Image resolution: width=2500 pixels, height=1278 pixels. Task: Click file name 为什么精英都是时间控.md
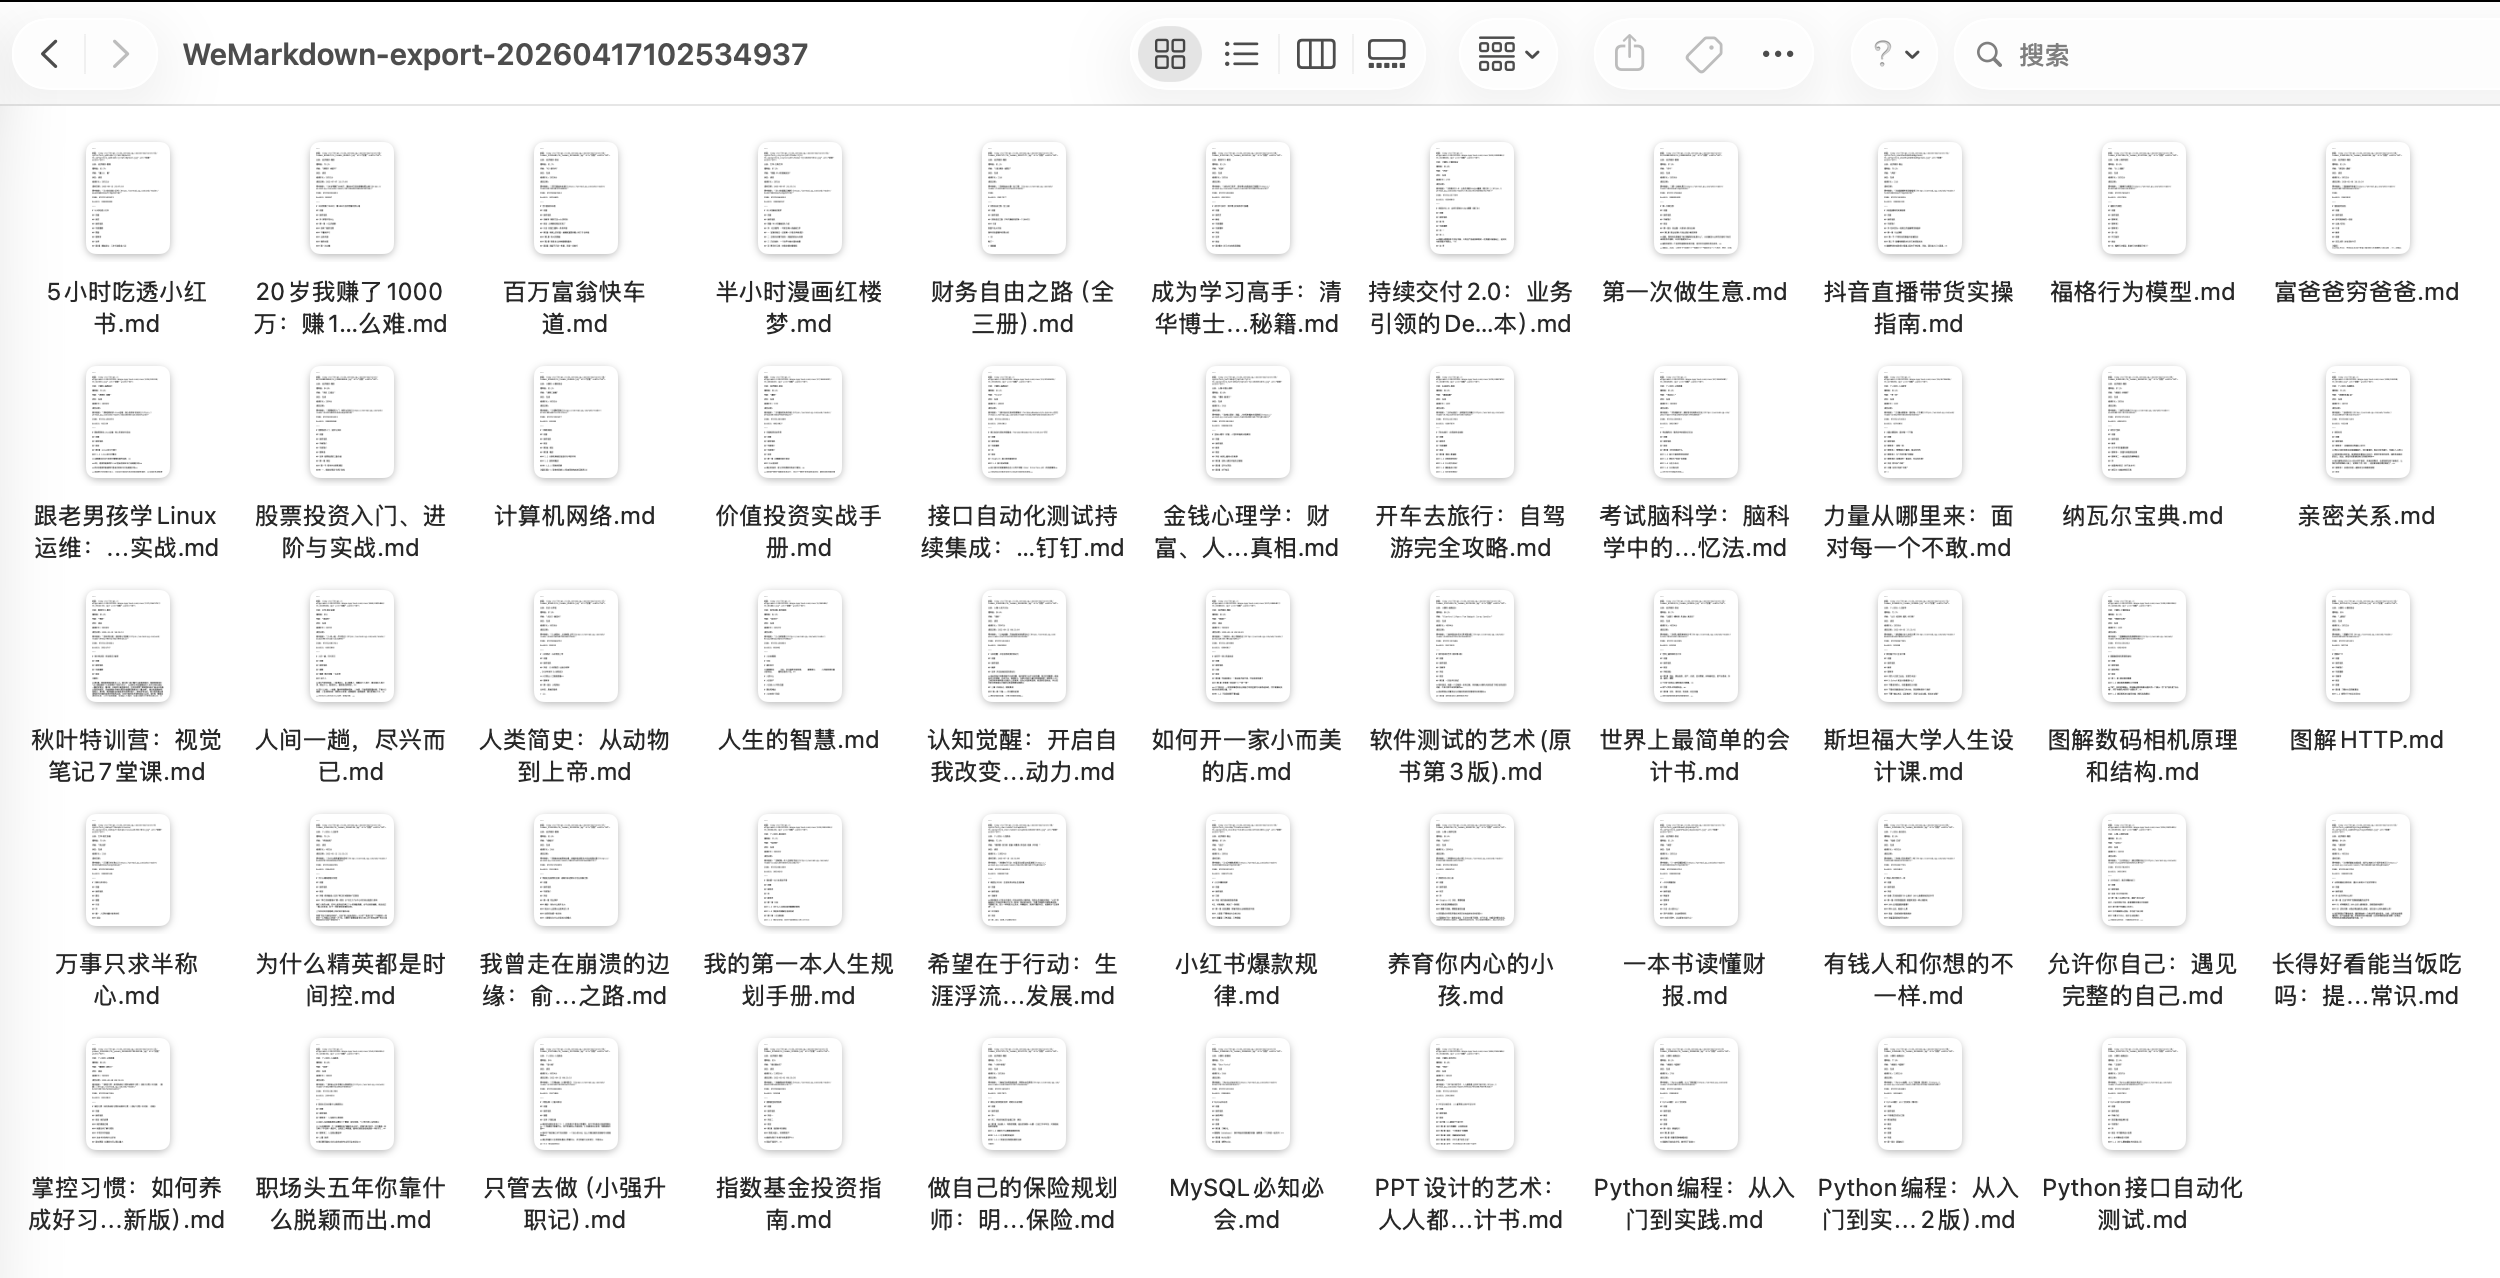pos(351,980)
